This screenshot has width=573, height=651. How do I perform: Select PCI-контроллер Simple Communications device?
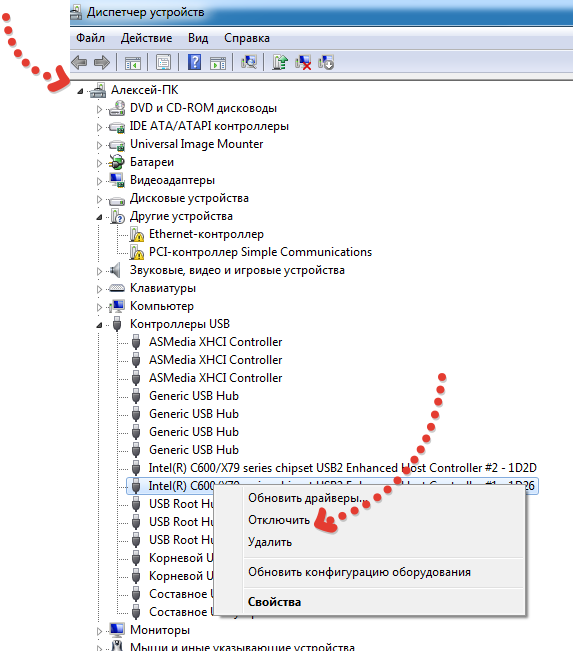point(260,252)
